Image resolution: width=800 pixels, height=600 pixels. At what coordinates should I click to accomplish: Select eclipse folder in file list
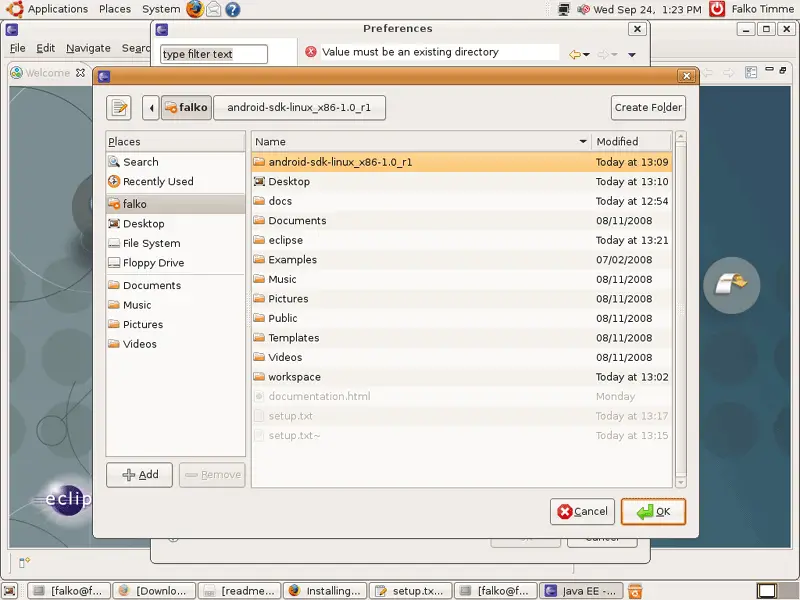pos(462,240)
